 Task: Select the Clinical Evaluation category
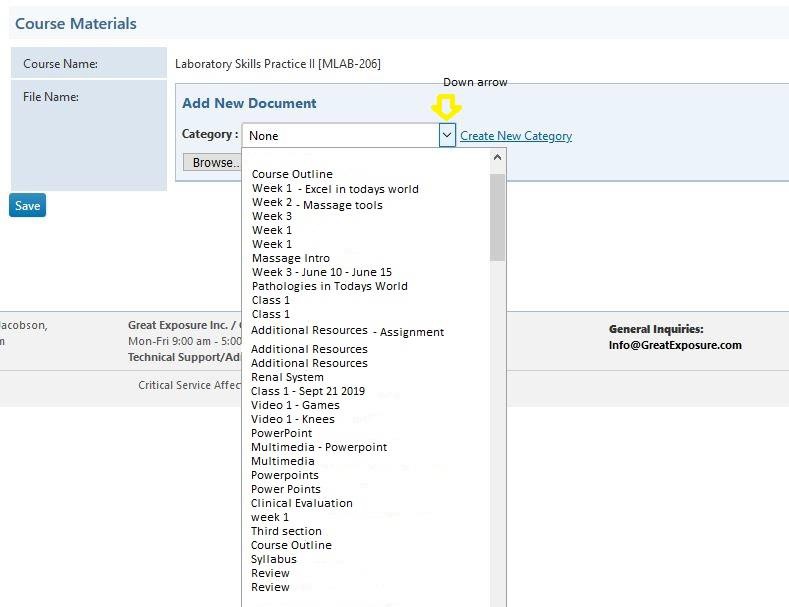pos(301,503)
